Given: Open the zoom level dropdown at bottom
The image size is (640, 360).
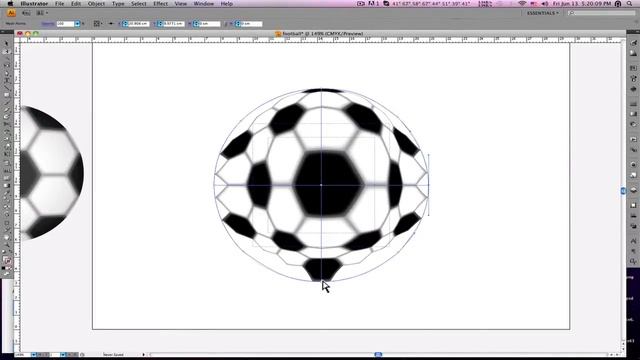Looking at the screenshot, I should (x=33, y=355).
